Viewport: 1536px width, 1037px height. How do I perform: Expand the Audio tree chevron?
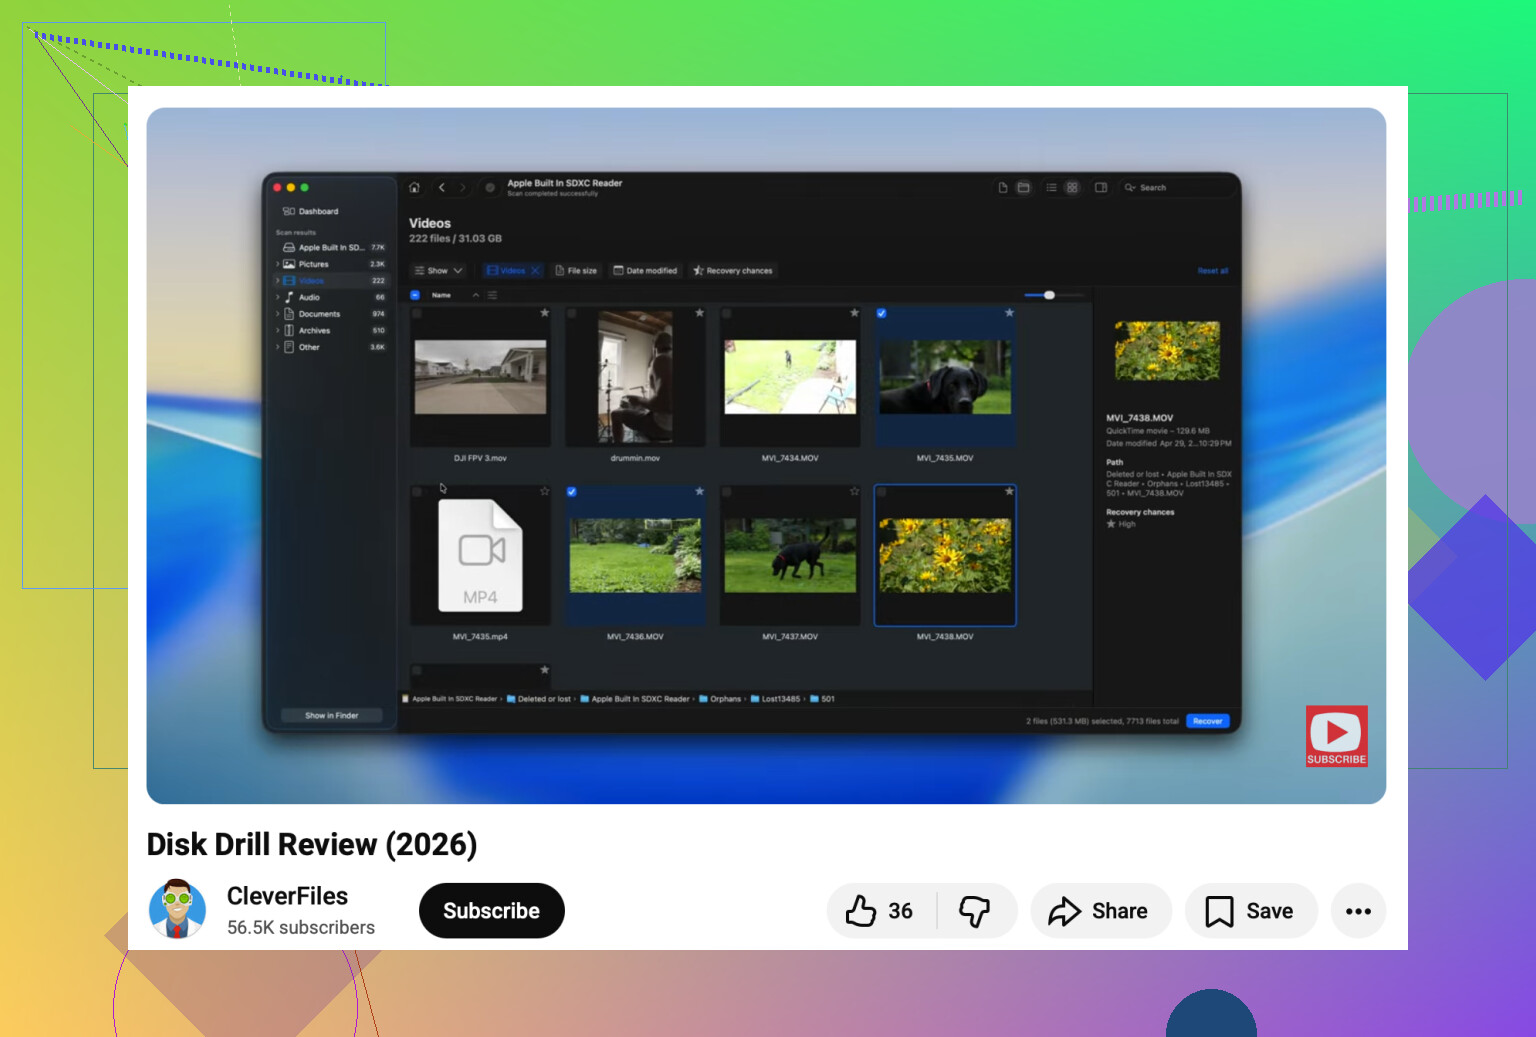click(277, 297)
